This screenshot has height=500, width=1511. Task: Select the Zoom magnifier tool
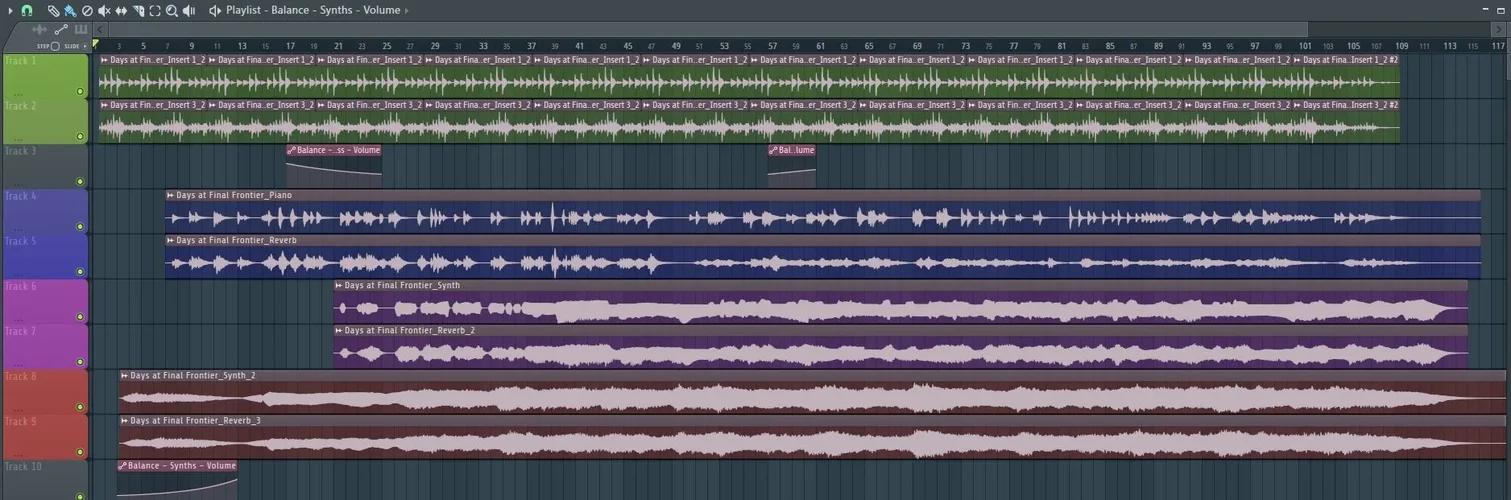point(172,10)
